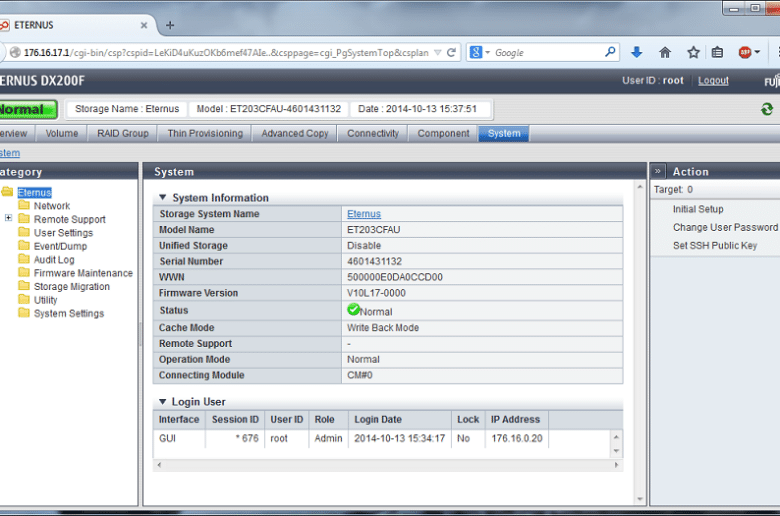Click the green ETERNUS refresh icon

767,109
